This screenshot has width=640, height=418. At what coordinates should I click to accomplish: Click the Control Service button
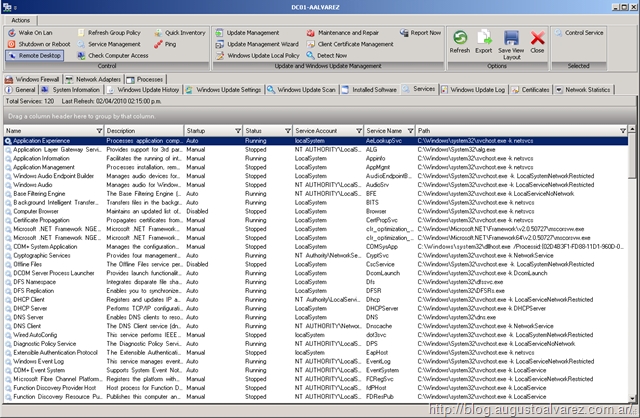pyautogui.click(x=584, y=33)
